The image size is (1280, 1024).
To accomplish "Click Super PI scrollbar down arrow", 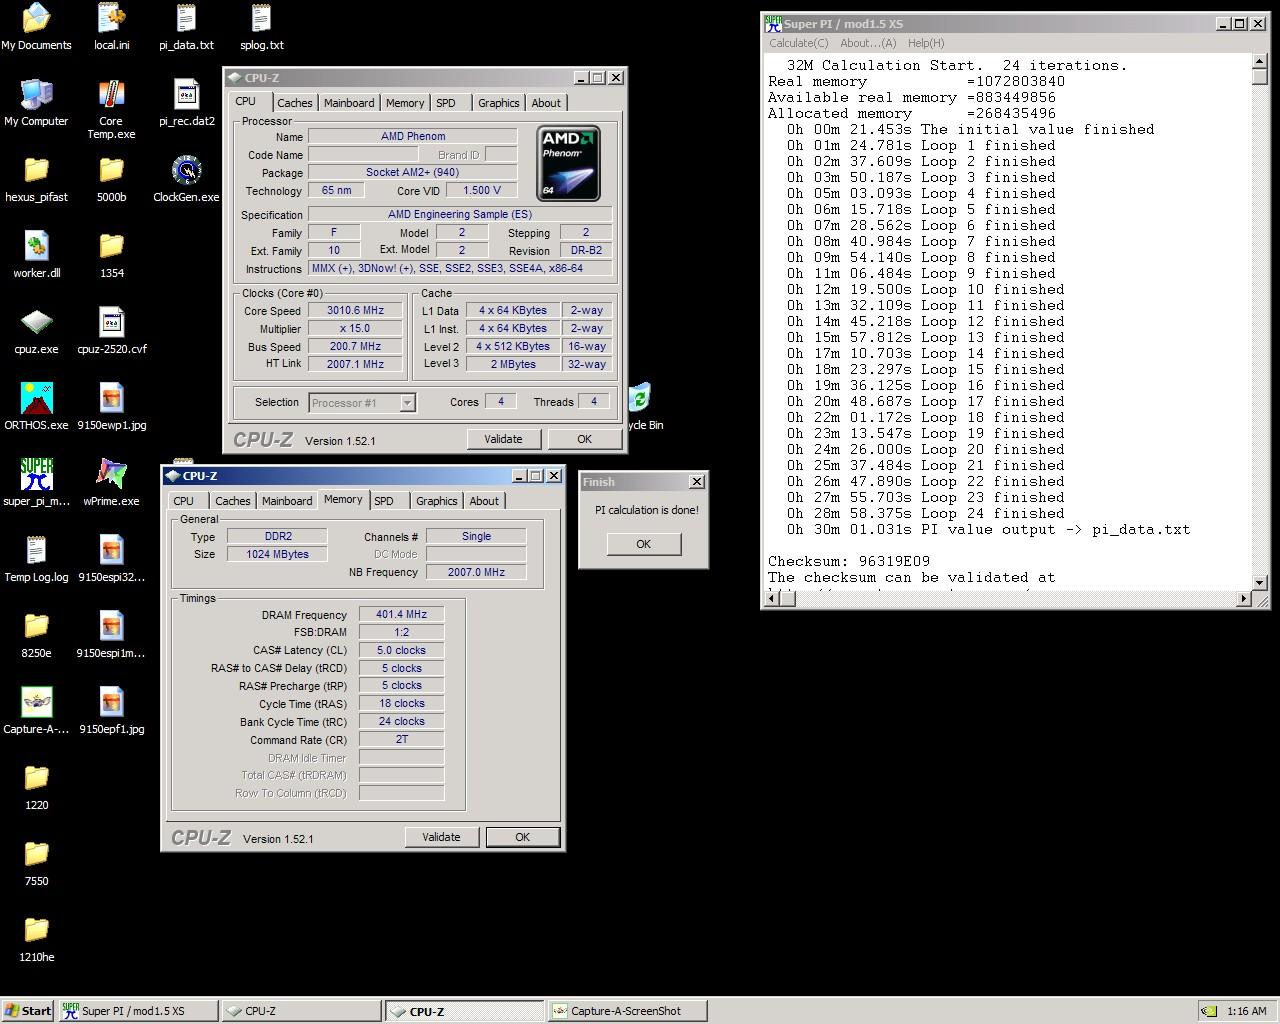I will click(1259, 582).
